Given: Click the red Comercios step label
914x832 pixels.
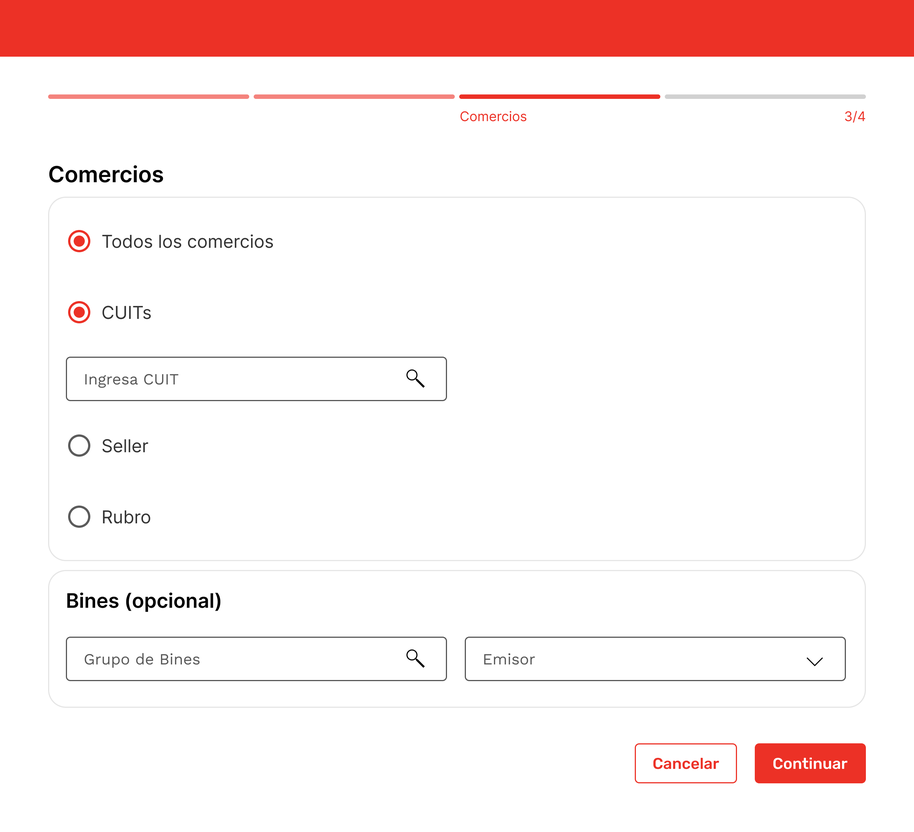Looking at the screenshot, I should click(493, 117).
